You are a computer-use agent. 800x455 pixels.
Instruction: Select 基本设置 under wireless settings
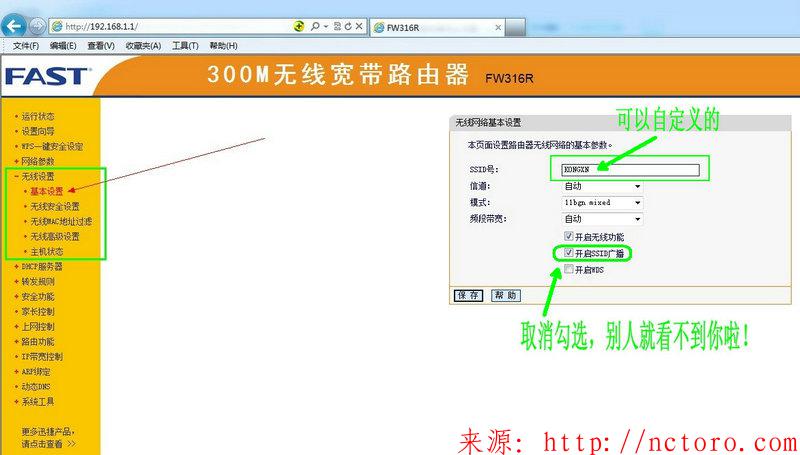click(46, 191)
